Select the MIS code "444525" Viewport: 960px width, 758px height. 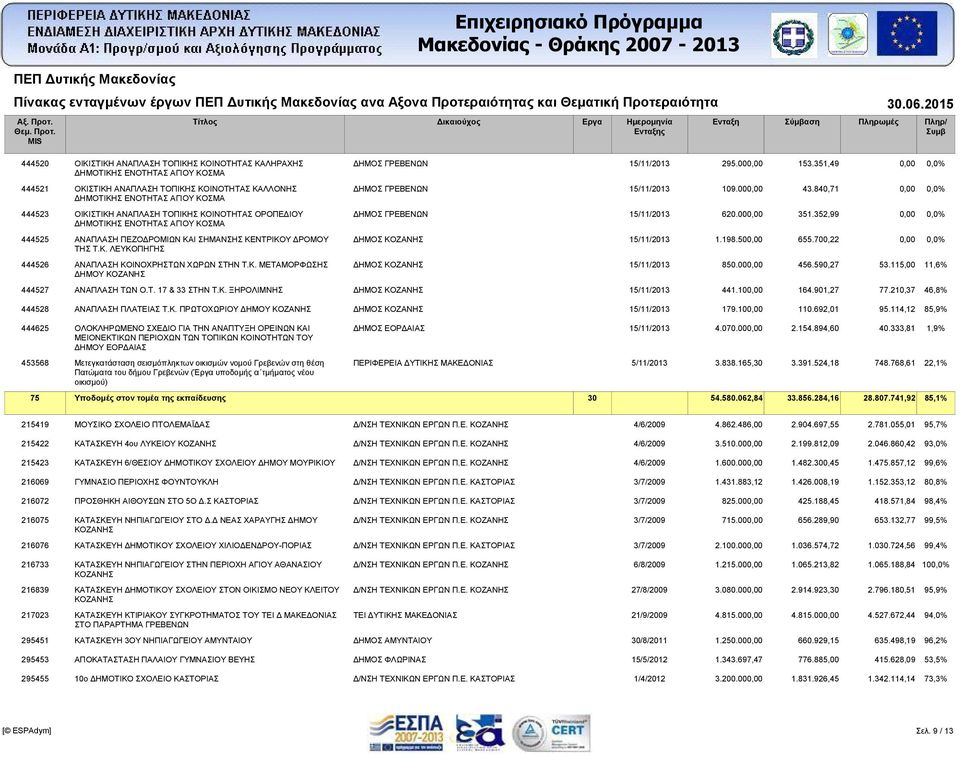(35, 240)
